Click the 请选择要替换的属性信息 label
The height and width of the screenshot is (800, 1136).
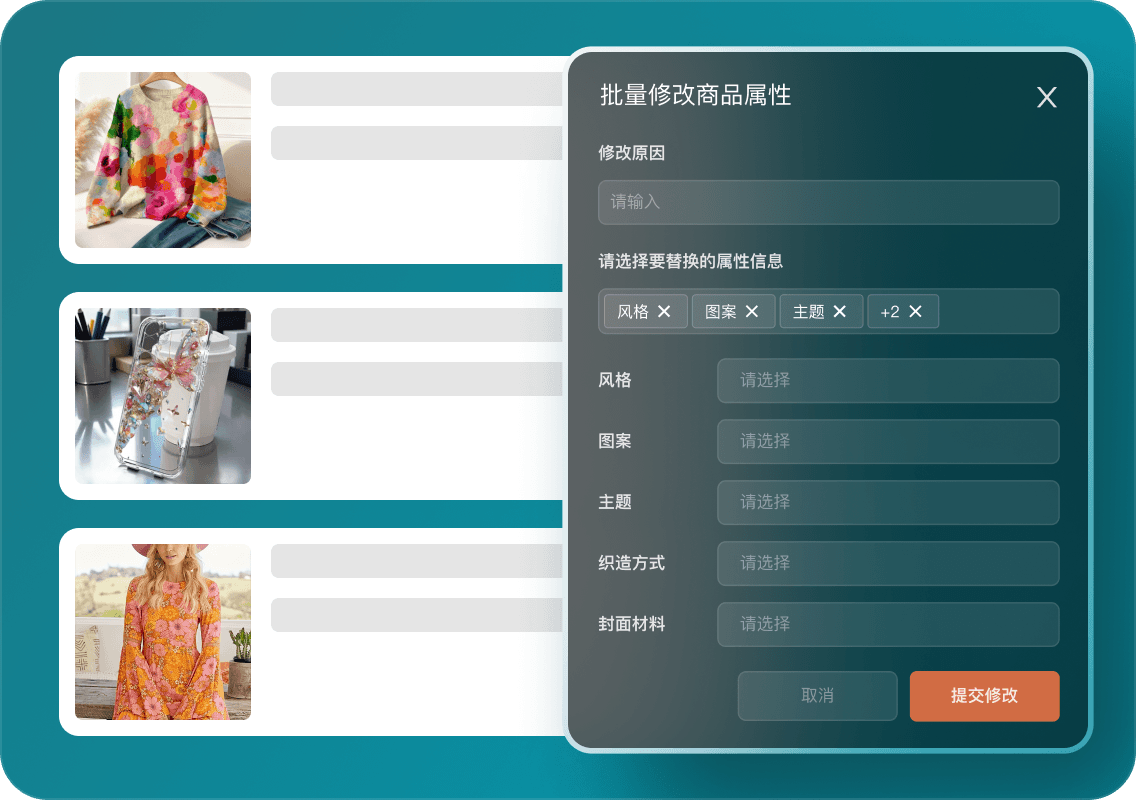coord(690,261)
